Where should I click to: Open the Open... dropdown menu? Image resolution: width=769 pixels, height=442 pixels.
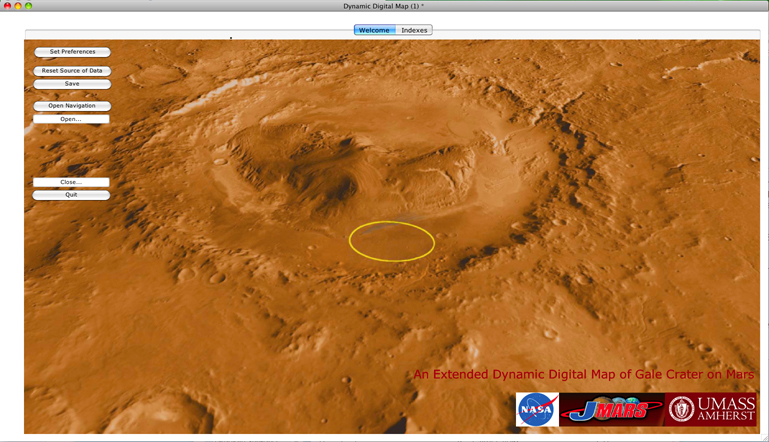click(x=71, y=119)
